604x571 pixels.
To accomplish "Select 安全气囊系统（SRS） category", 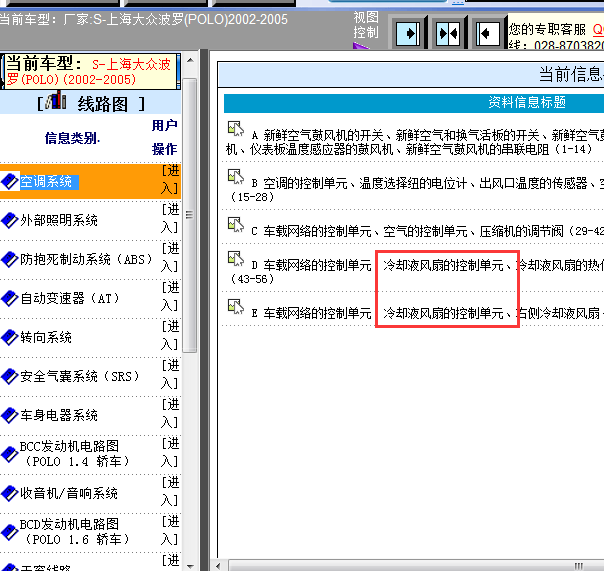I will click(x=80, y=376).
